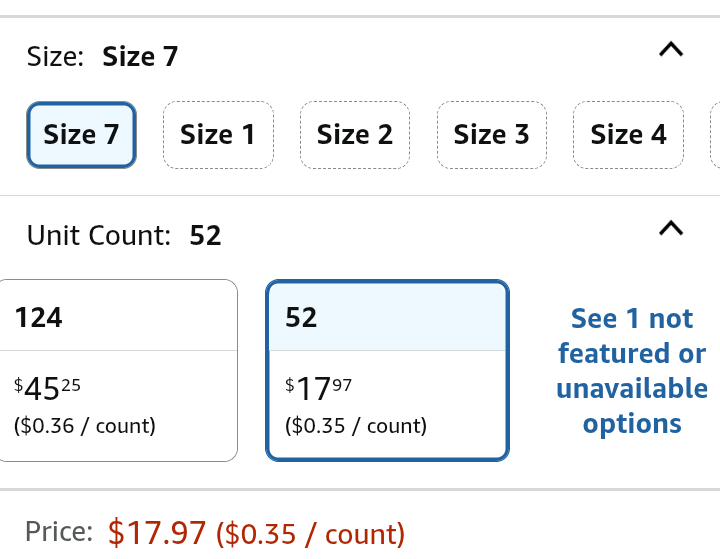Click the red $17.97 price text

[157, 533]
